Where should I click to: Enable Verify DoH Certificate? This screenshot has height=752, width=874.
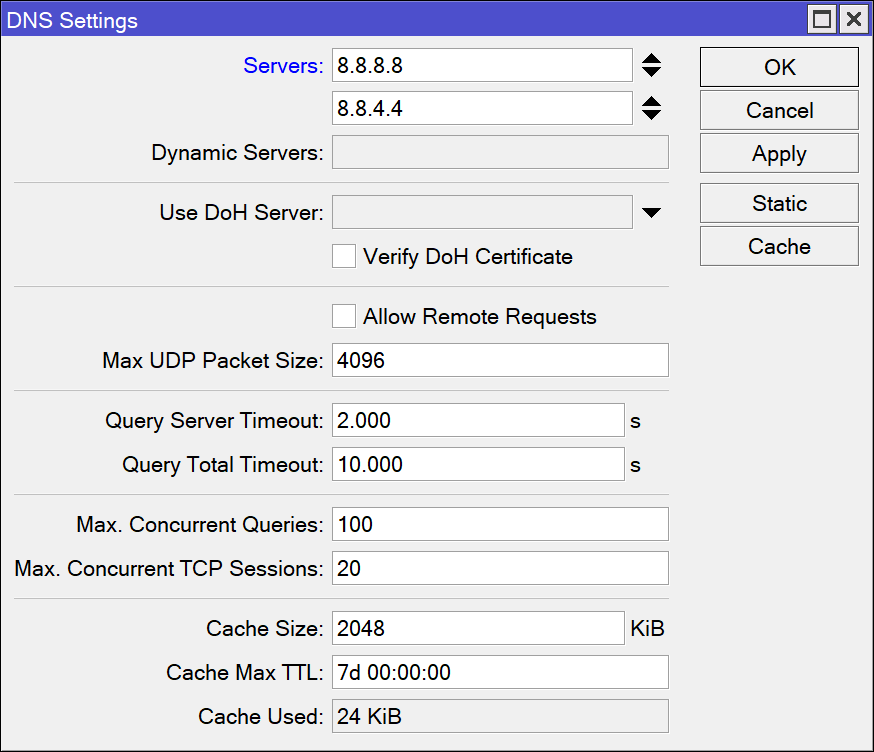pyautogui.click(x=343, y=256)
